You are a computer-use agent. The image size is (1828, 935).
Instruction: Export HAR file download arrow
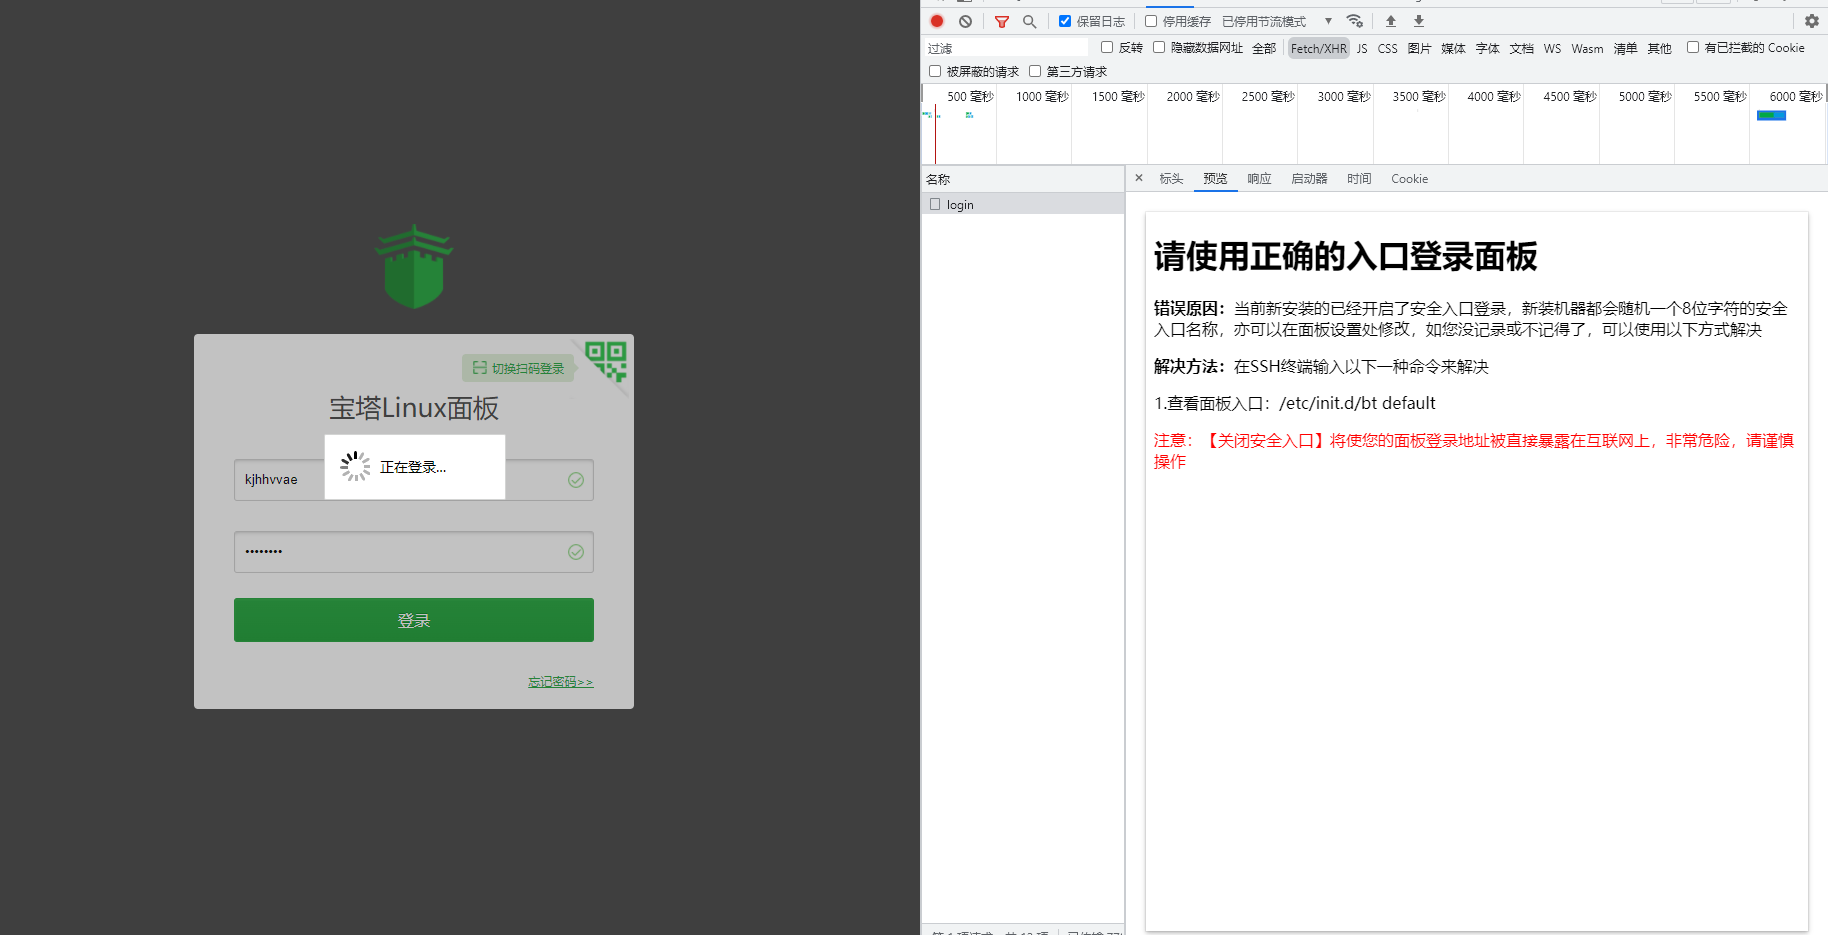1419,21
